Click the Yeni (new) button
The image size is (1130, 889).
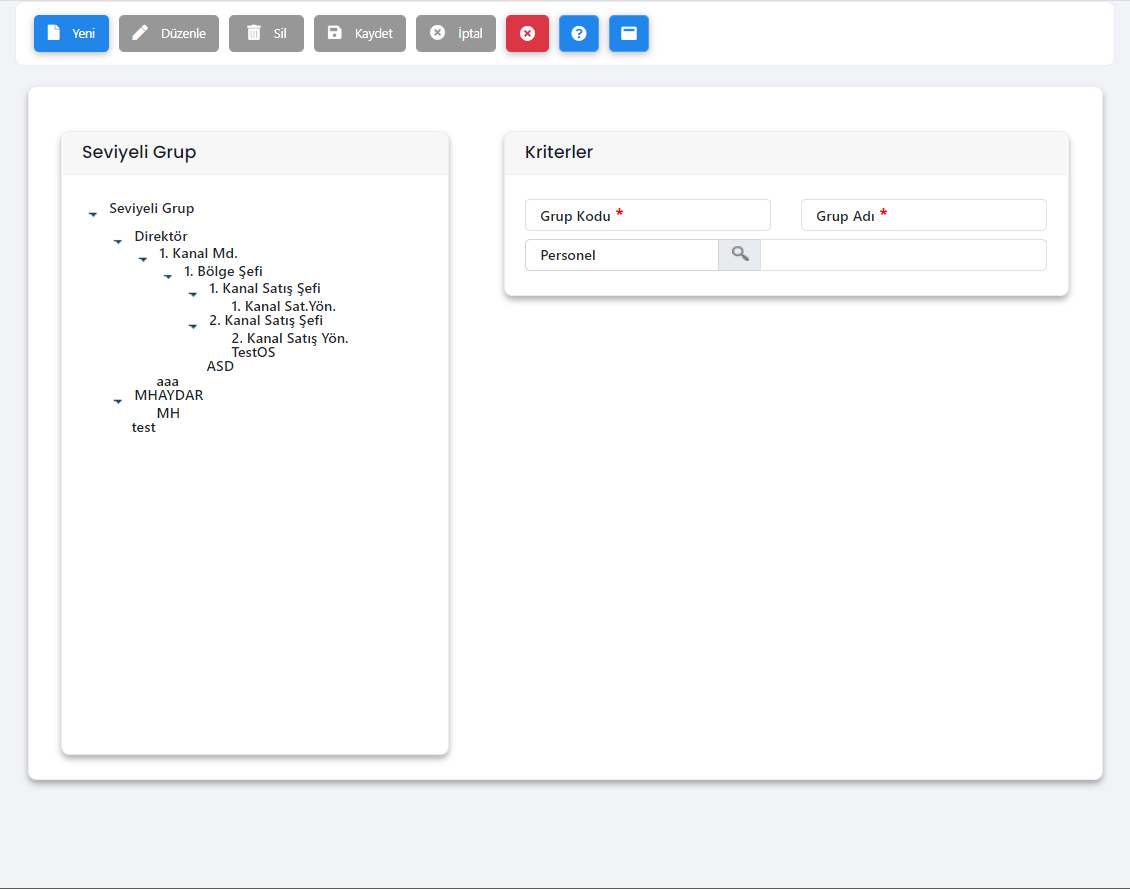pos(71,33)
